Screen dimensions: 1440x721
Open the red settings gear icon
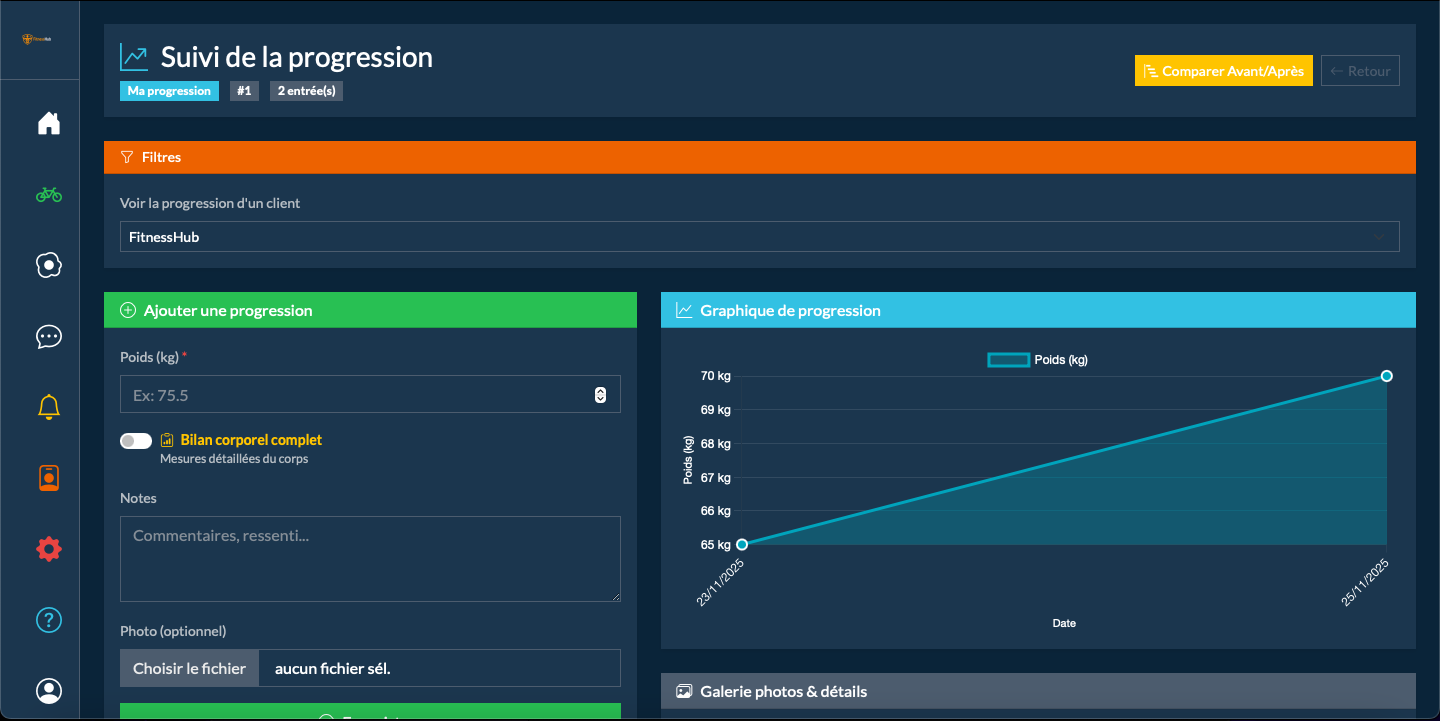48,549
